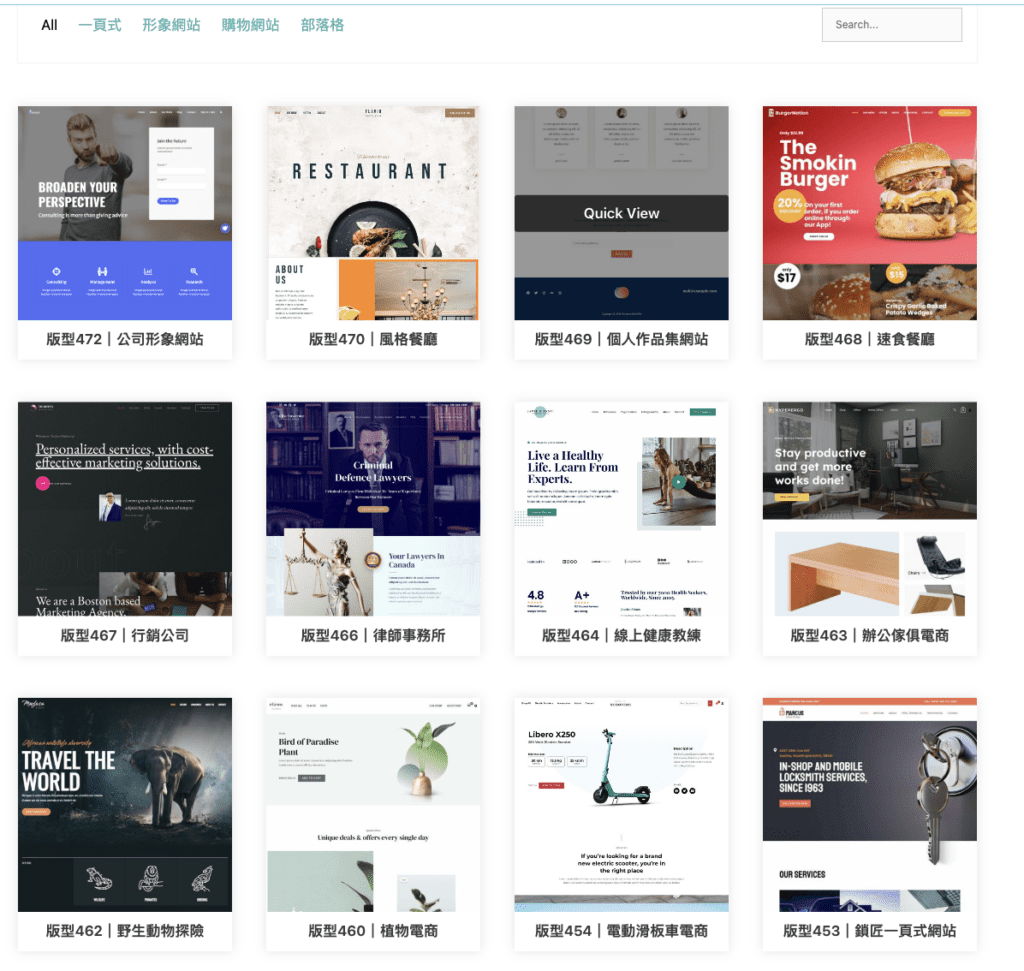The height and width of the screenshot is (971, 1024).
Task: Show the 部落格 category
Action: coord(322,25)
